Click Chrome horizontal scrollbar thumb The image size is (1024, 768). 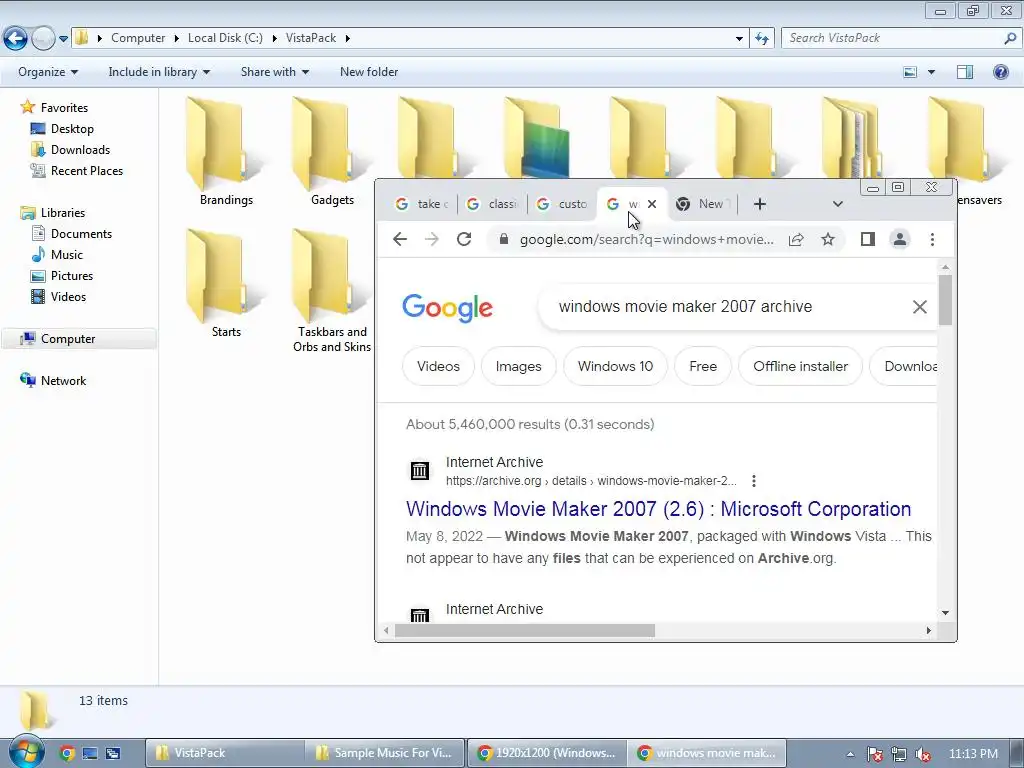[524, 631]
